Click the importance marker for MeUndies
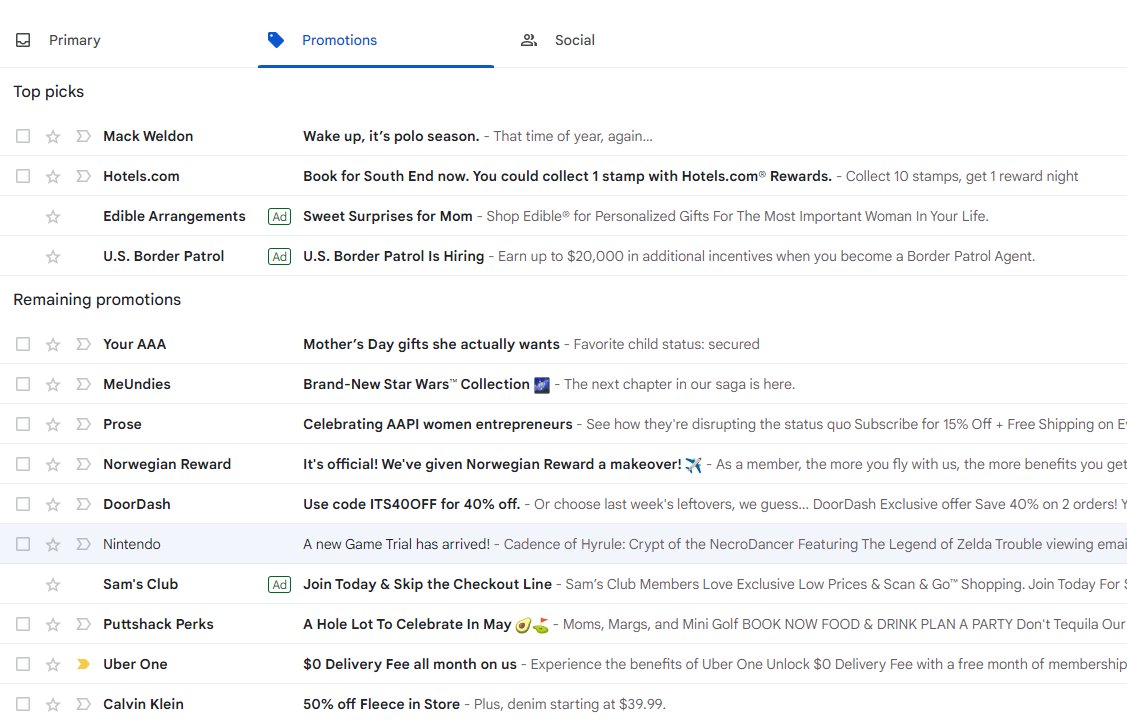 pyautogui.click(x=82, y=384)
